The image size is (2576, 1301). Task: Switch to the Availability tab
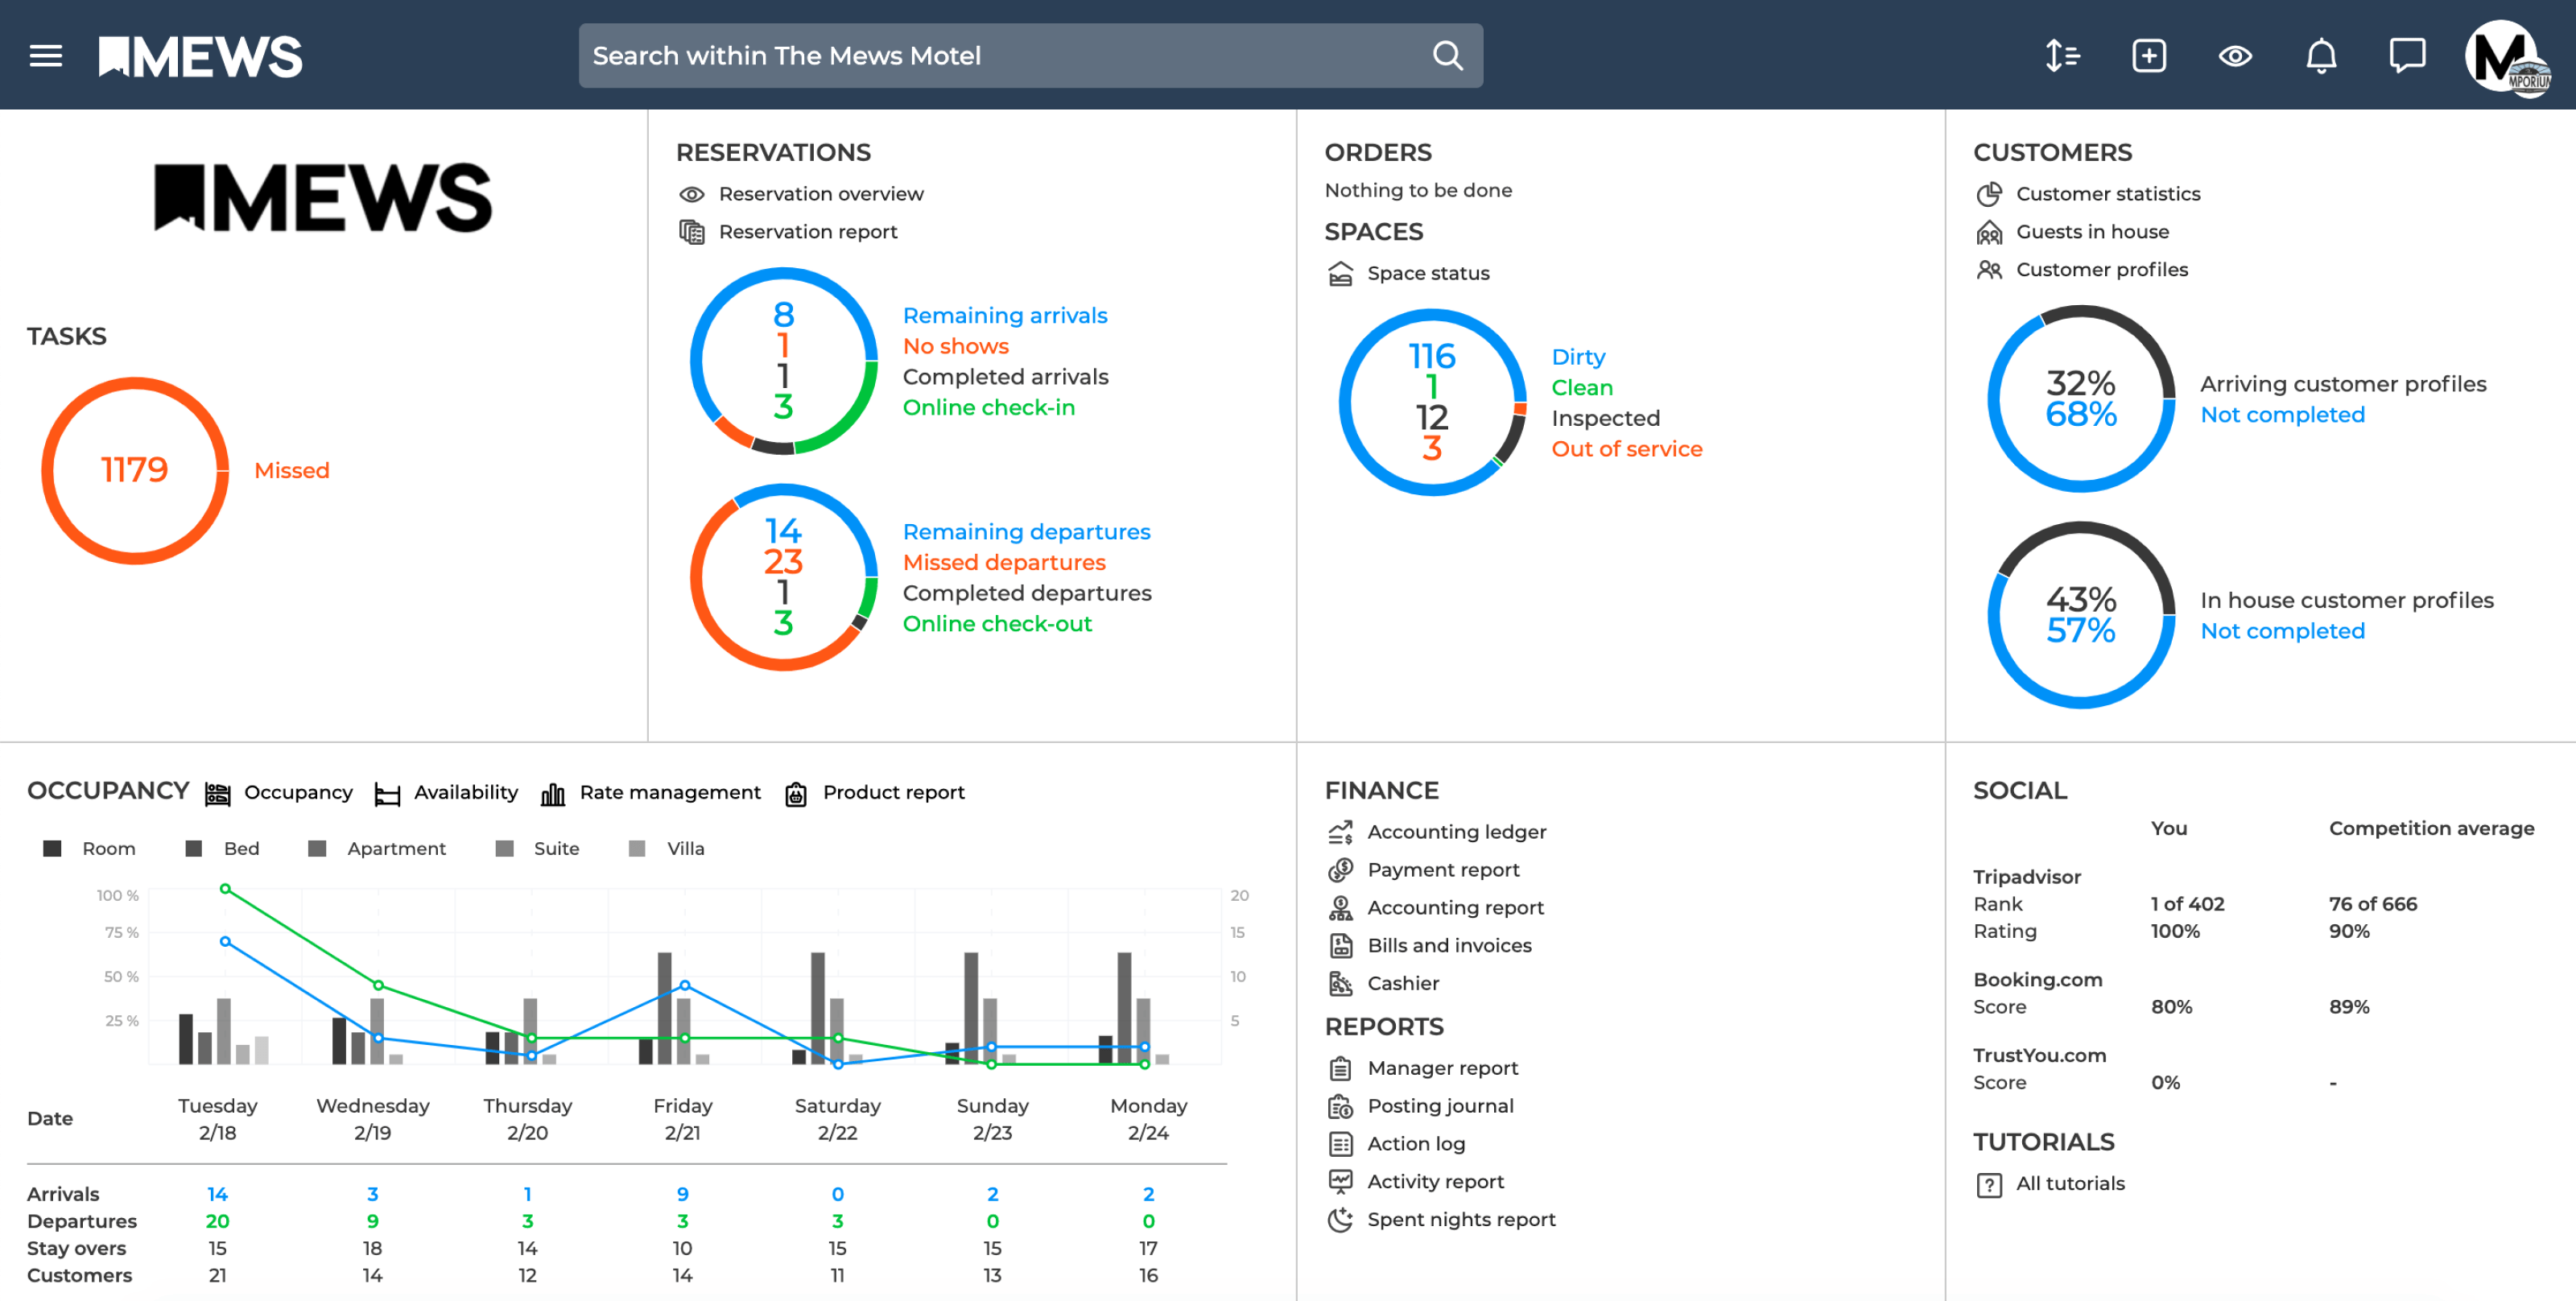coord(465,792)
